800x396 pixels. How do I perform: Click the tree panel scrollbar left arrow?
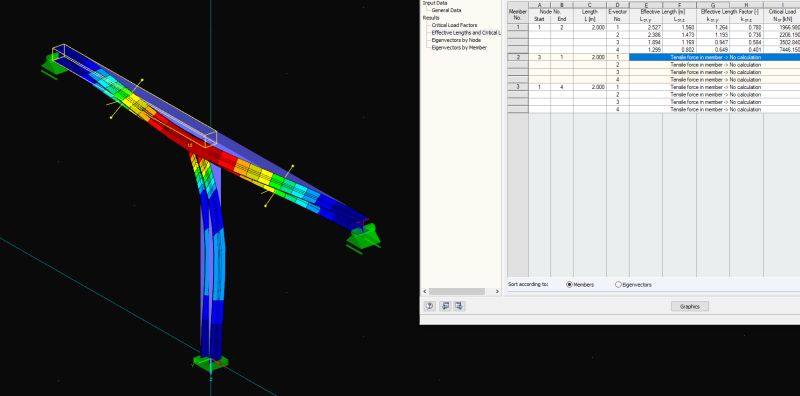click(425, 291)
